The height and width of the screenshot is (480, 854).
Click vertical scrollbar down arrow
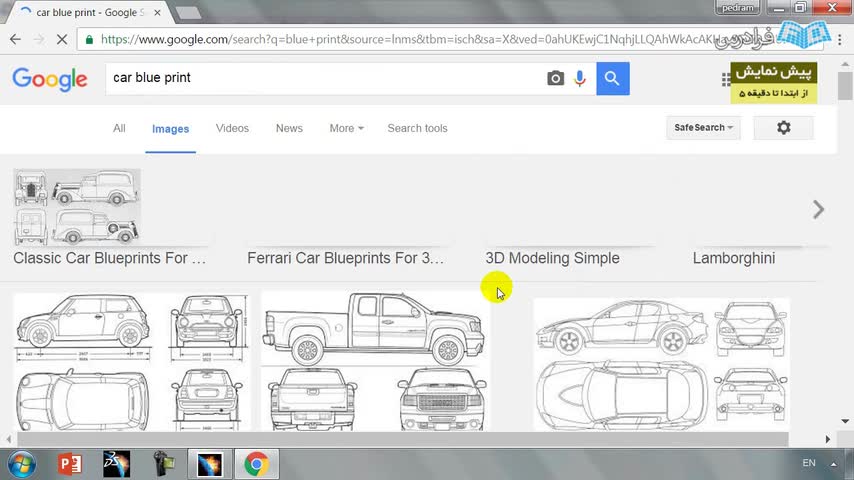tap(845, 421)
